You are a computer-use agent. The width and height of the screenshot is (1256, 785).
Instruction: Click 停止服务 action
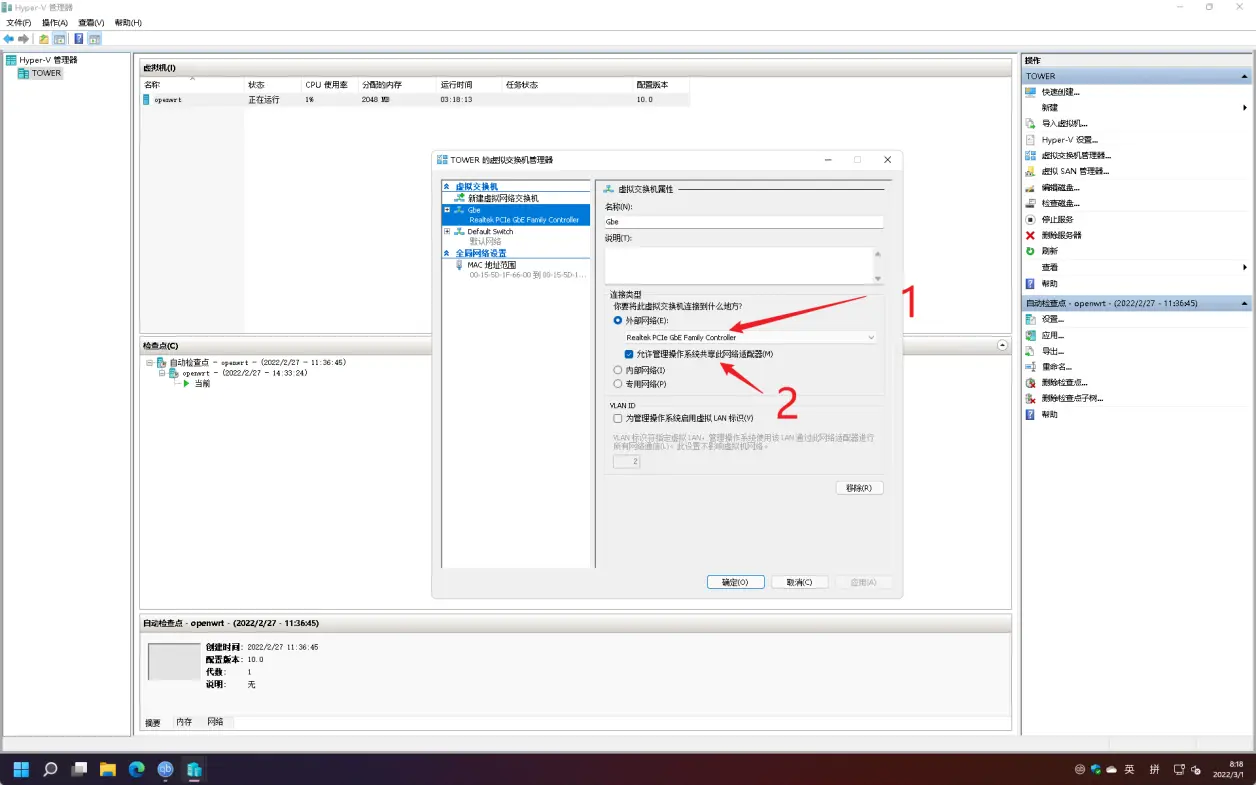click(1057, 219)
